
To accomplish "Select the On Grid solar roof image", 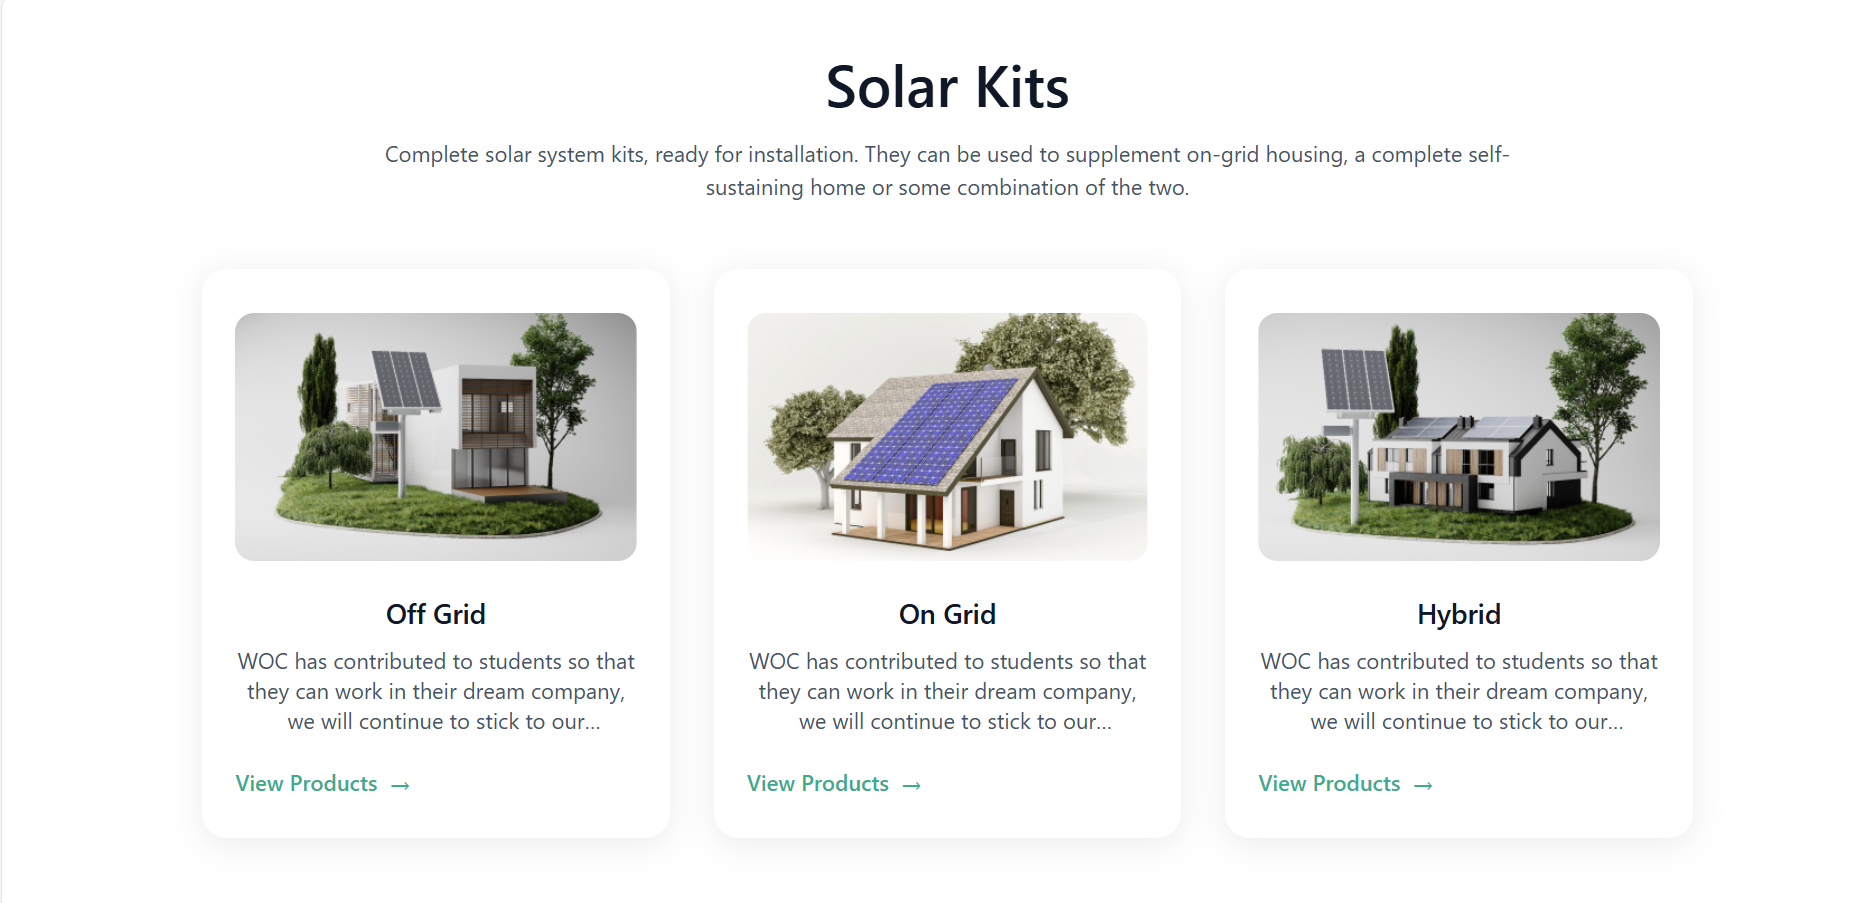I will click(947, 435).
